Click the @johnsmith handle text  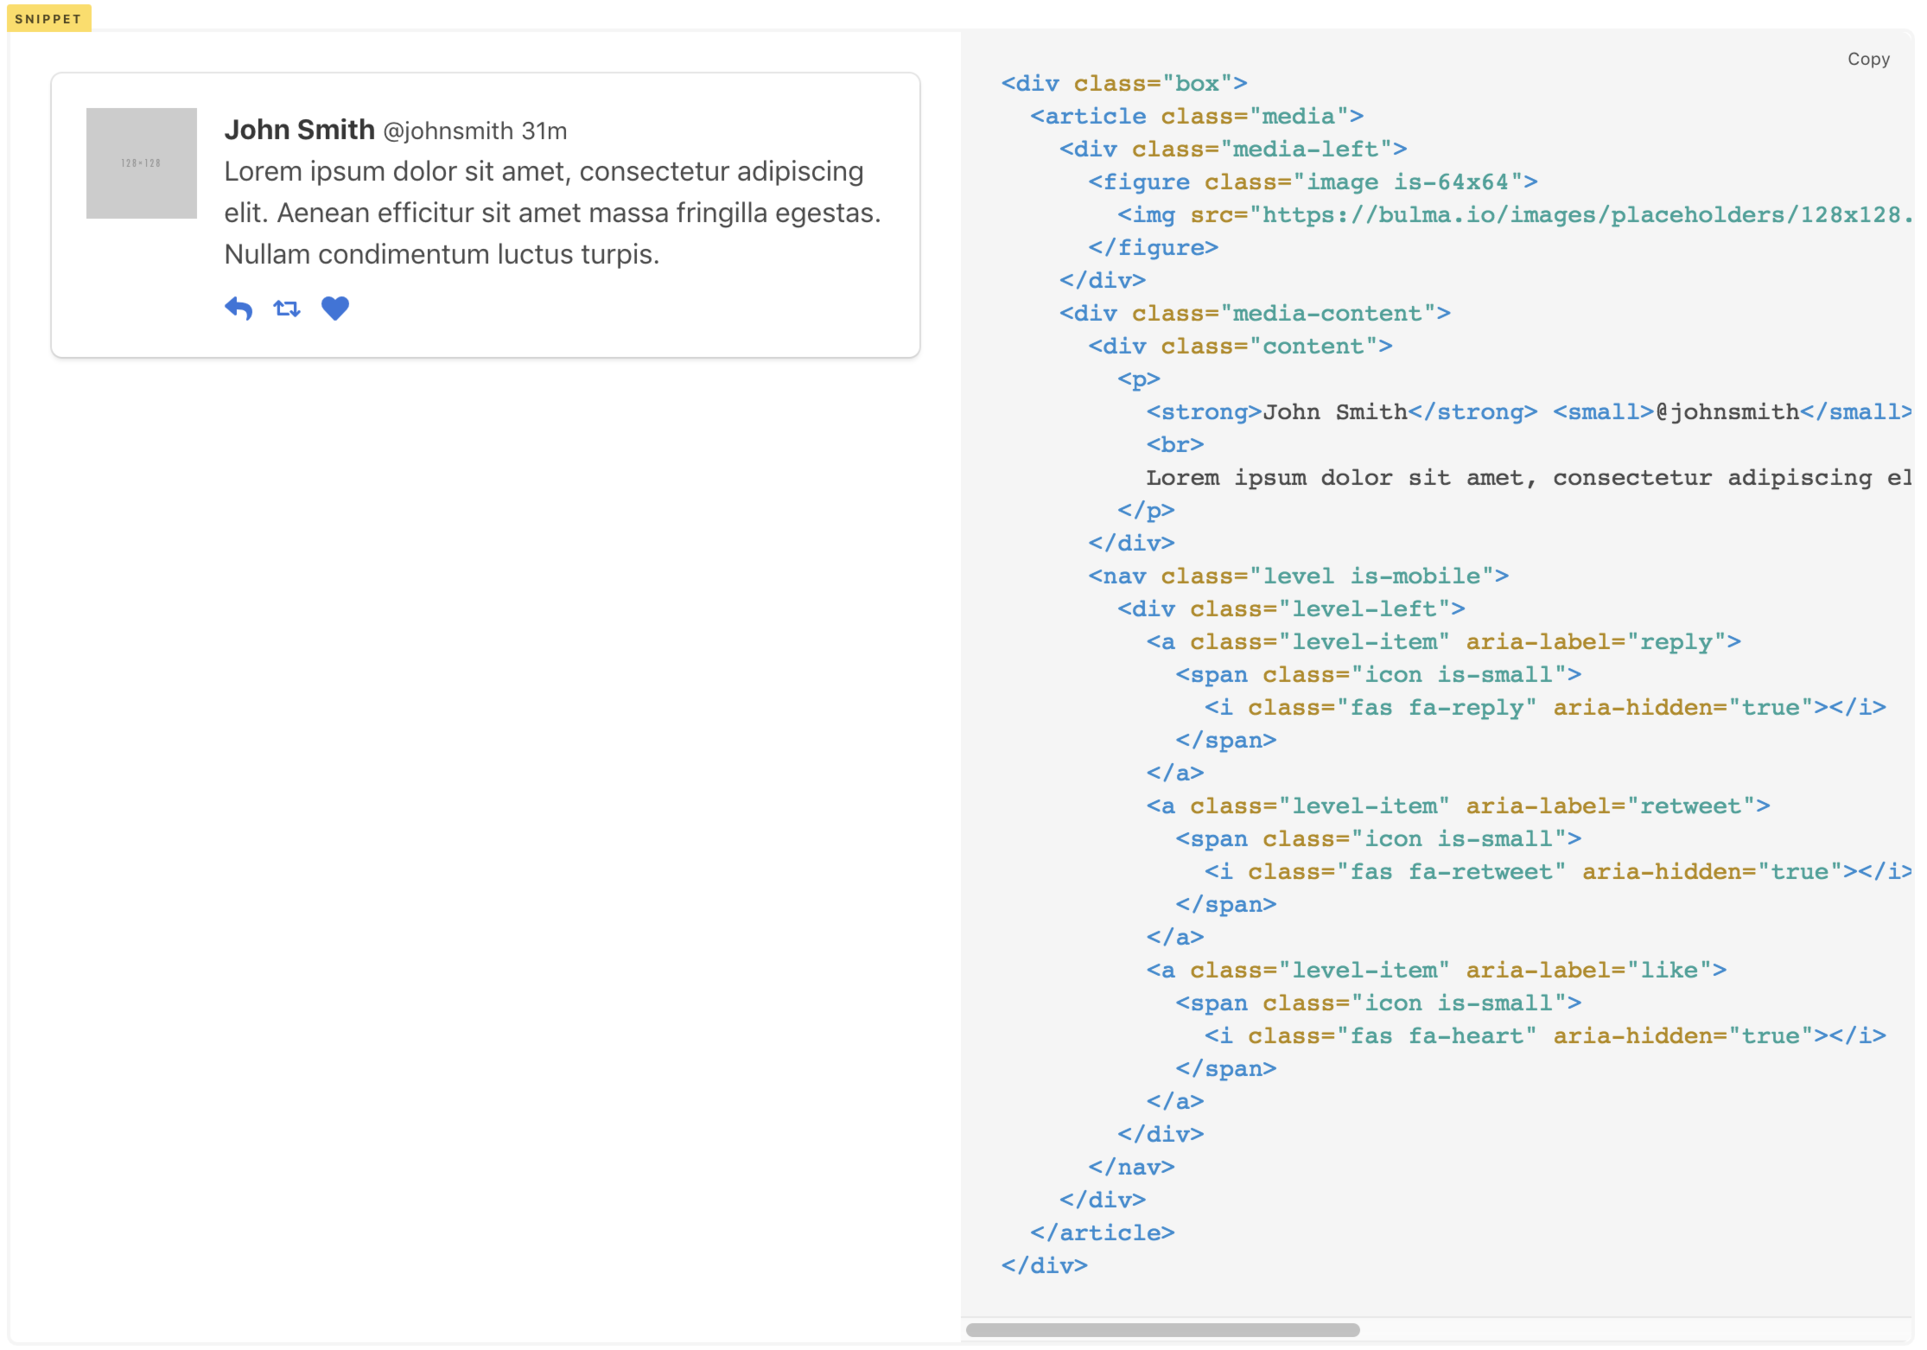click(x=448, y=131)
